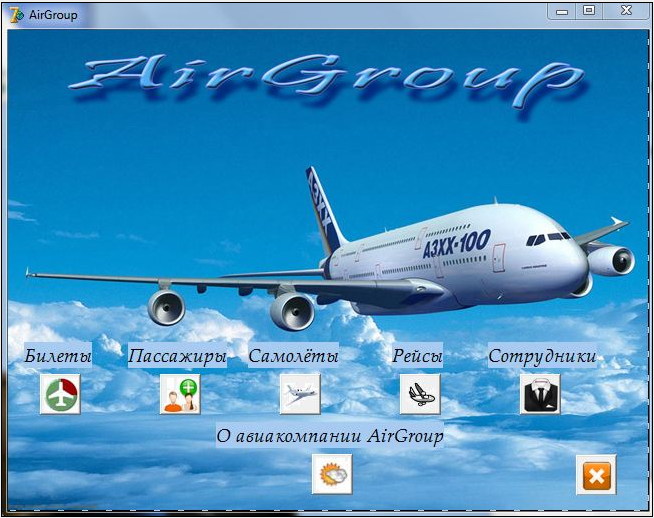Click the Пассажиры label
This screenshot has height=518, width=654.
(177, 356)
